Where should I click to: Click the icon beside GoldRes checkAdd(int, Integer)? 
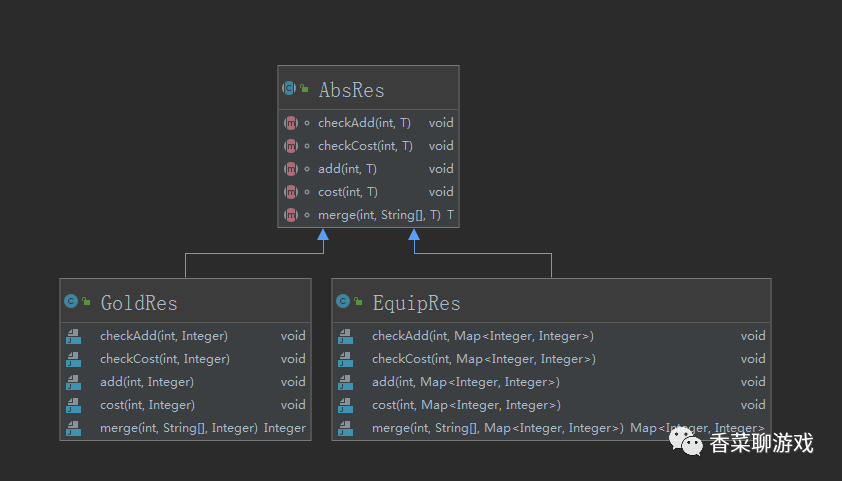(x=74, y=336)
